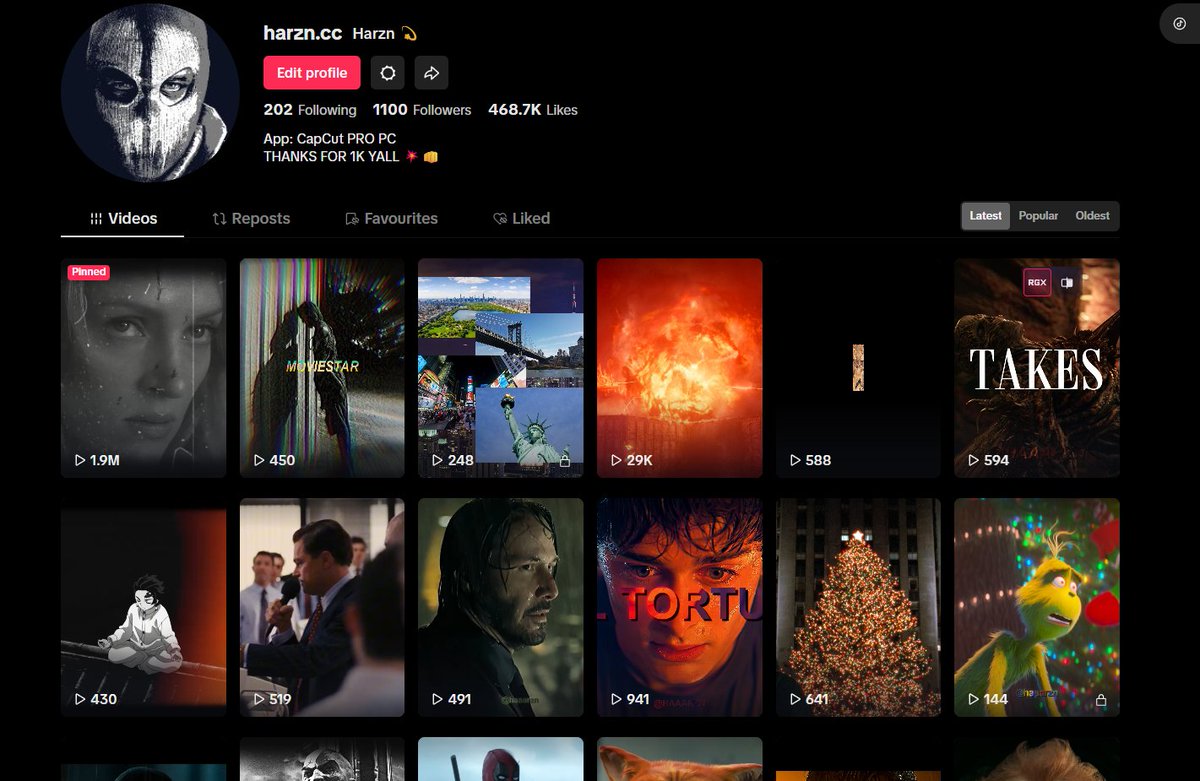The width and height of the screenshot is (1200, 781).
Task: Open the MOVIESTAR video thumbnail
Action: (322, 368)
